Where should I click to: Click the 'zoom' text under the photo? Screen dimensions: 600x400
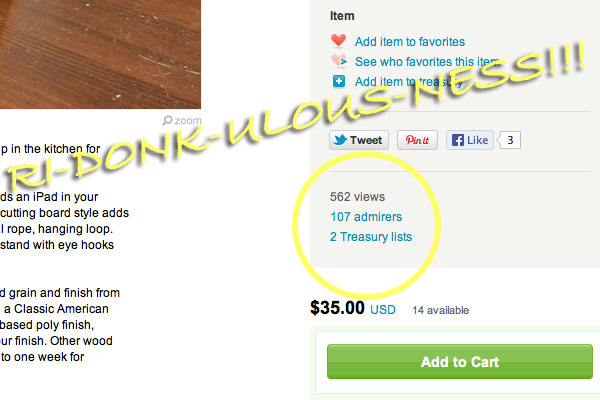coord(188,121)
